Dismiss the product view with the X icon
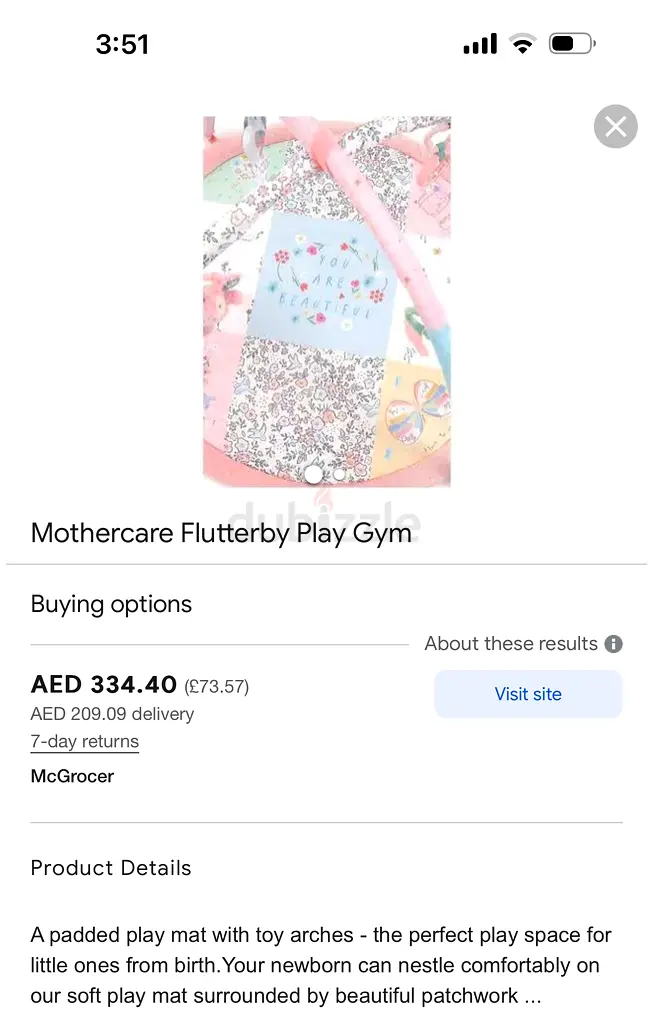 point(615,126)
